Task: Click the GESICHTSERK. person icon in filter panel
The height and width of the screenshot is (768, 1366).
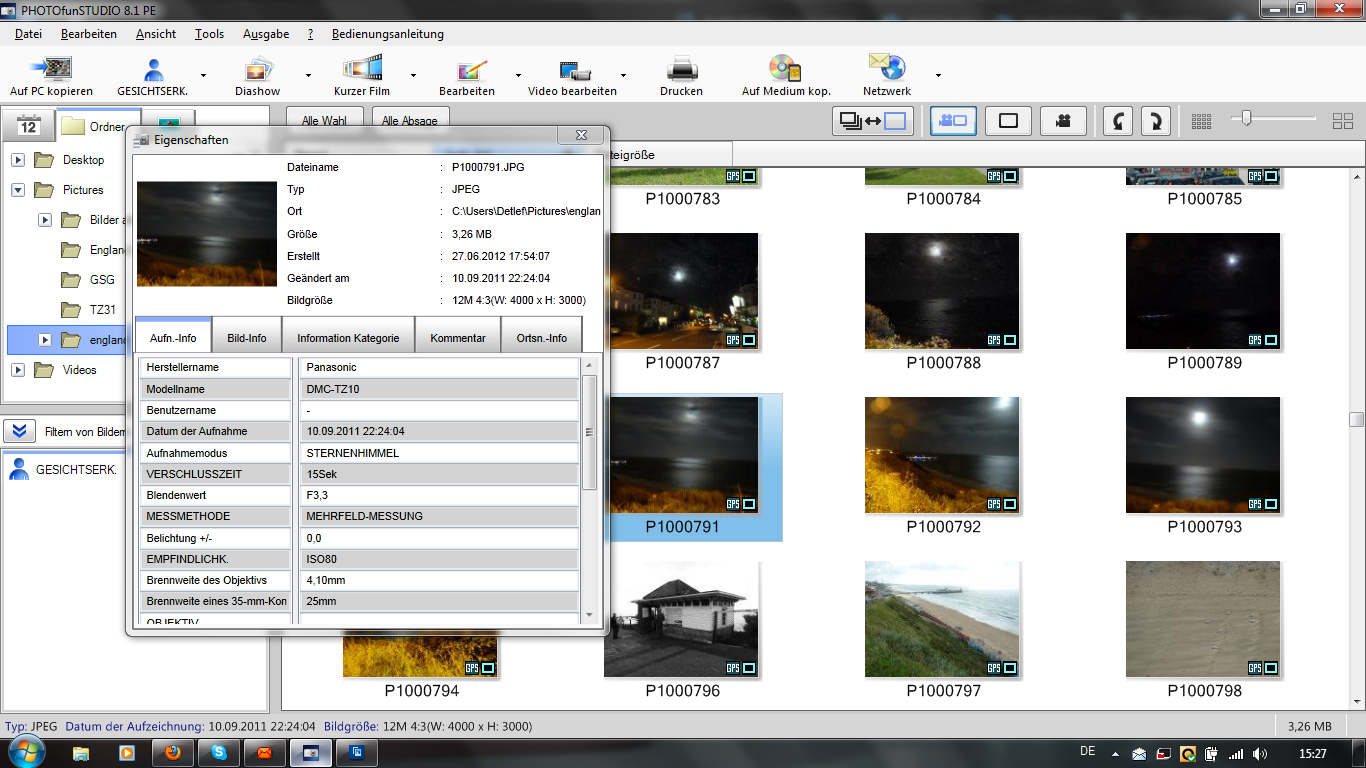Action: click(x=19, y=468)
